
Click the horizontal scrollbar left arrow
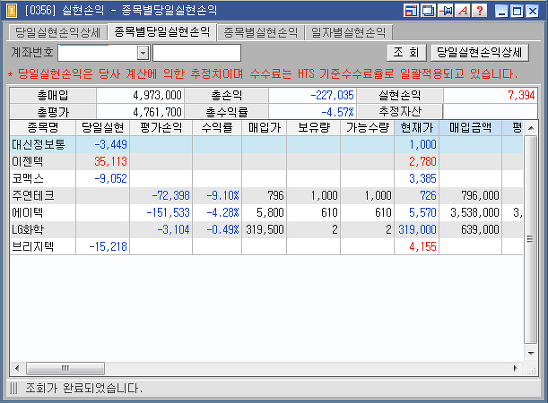tap(17, 368)
